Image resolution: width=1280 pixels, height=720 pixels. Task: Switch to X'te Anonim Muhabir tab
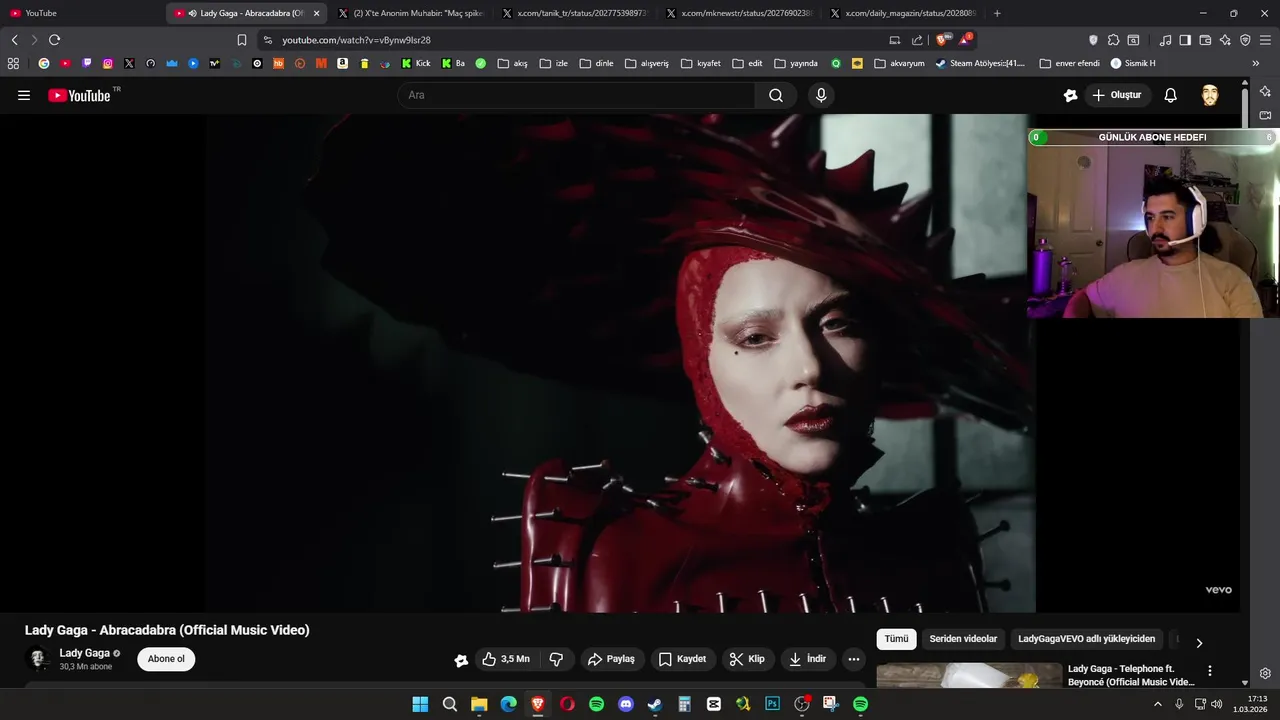point(410,13)
